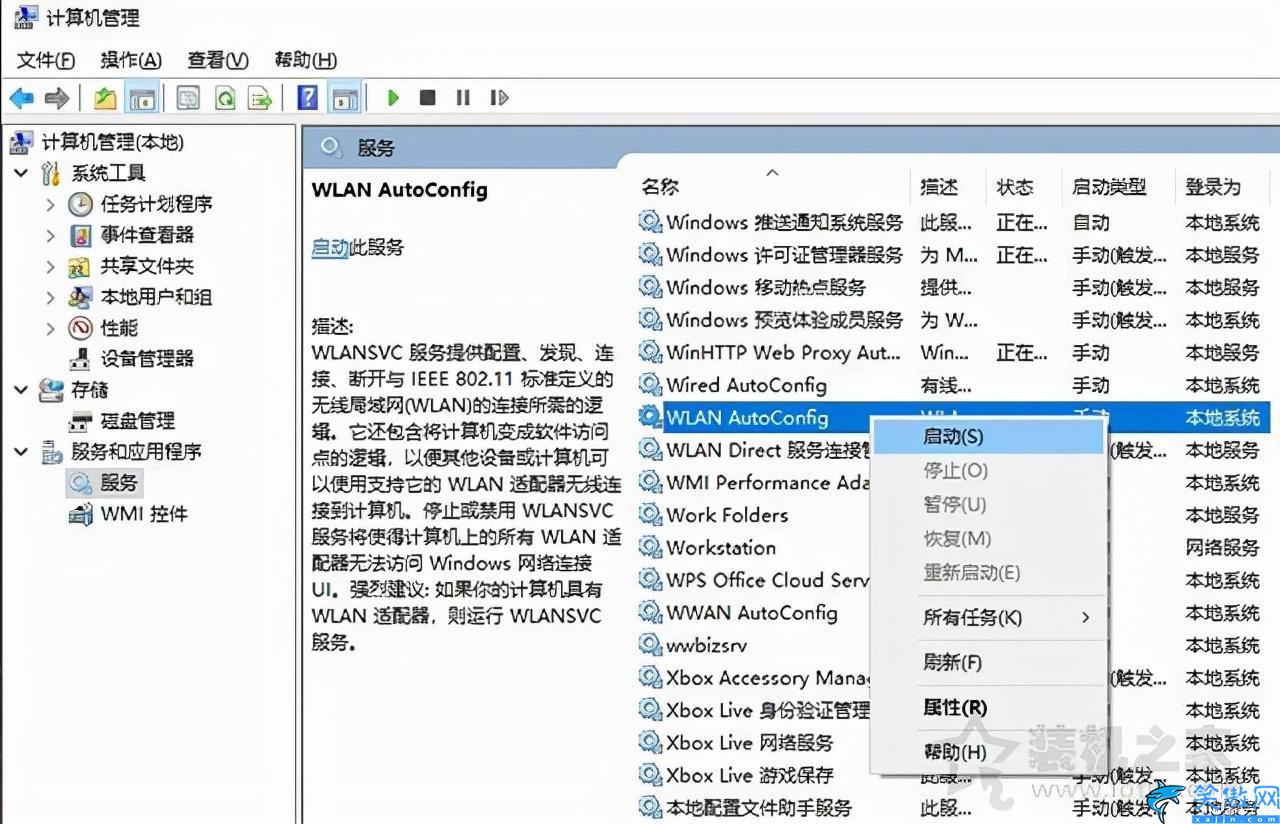The width and height of the screenshot is (1280, 824).
Task: Click the 磁盘管理 disk icon
Action: (x=81, y=421)
